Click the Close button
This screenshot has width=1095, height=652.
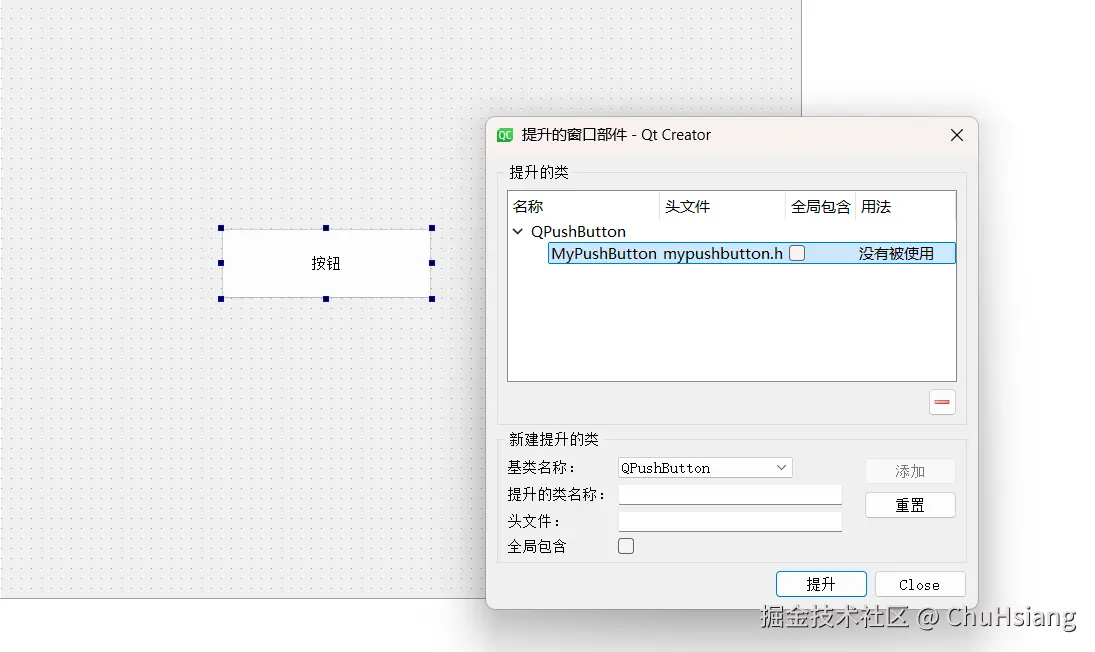tap(919, 584)
